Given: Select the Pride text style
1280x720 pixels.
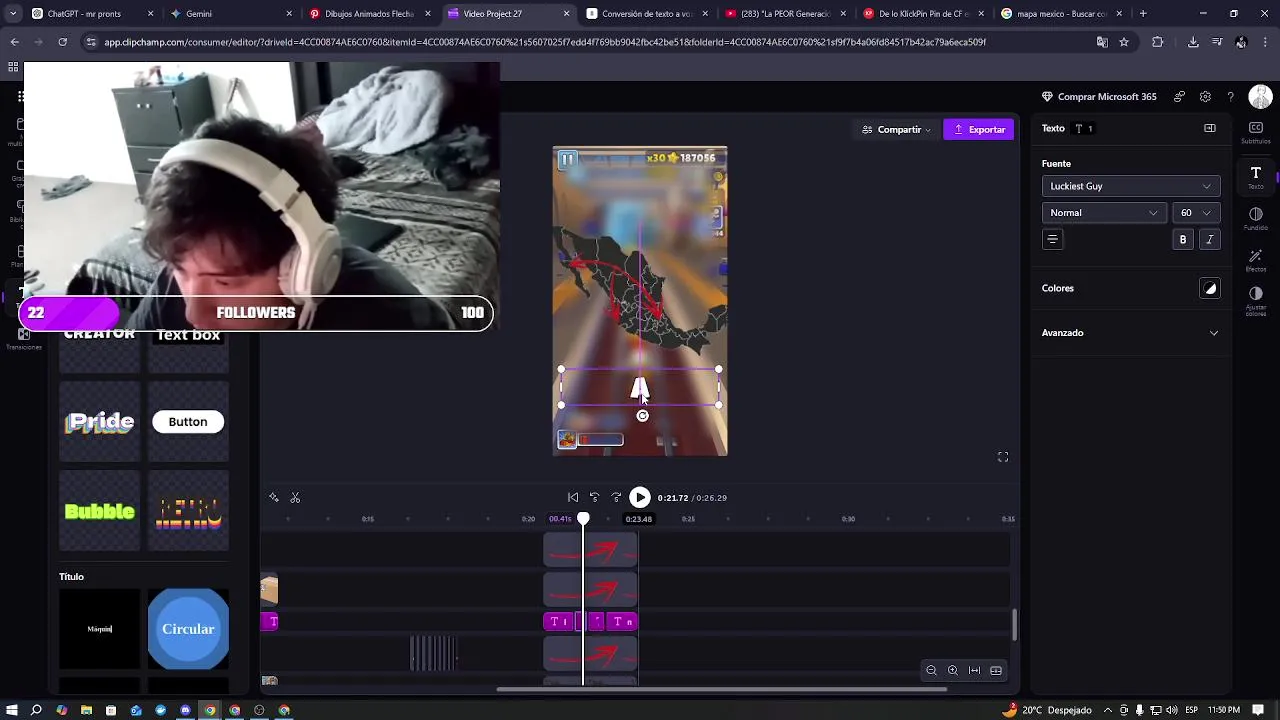Looking at the screenshot, I should click(99, 422).
